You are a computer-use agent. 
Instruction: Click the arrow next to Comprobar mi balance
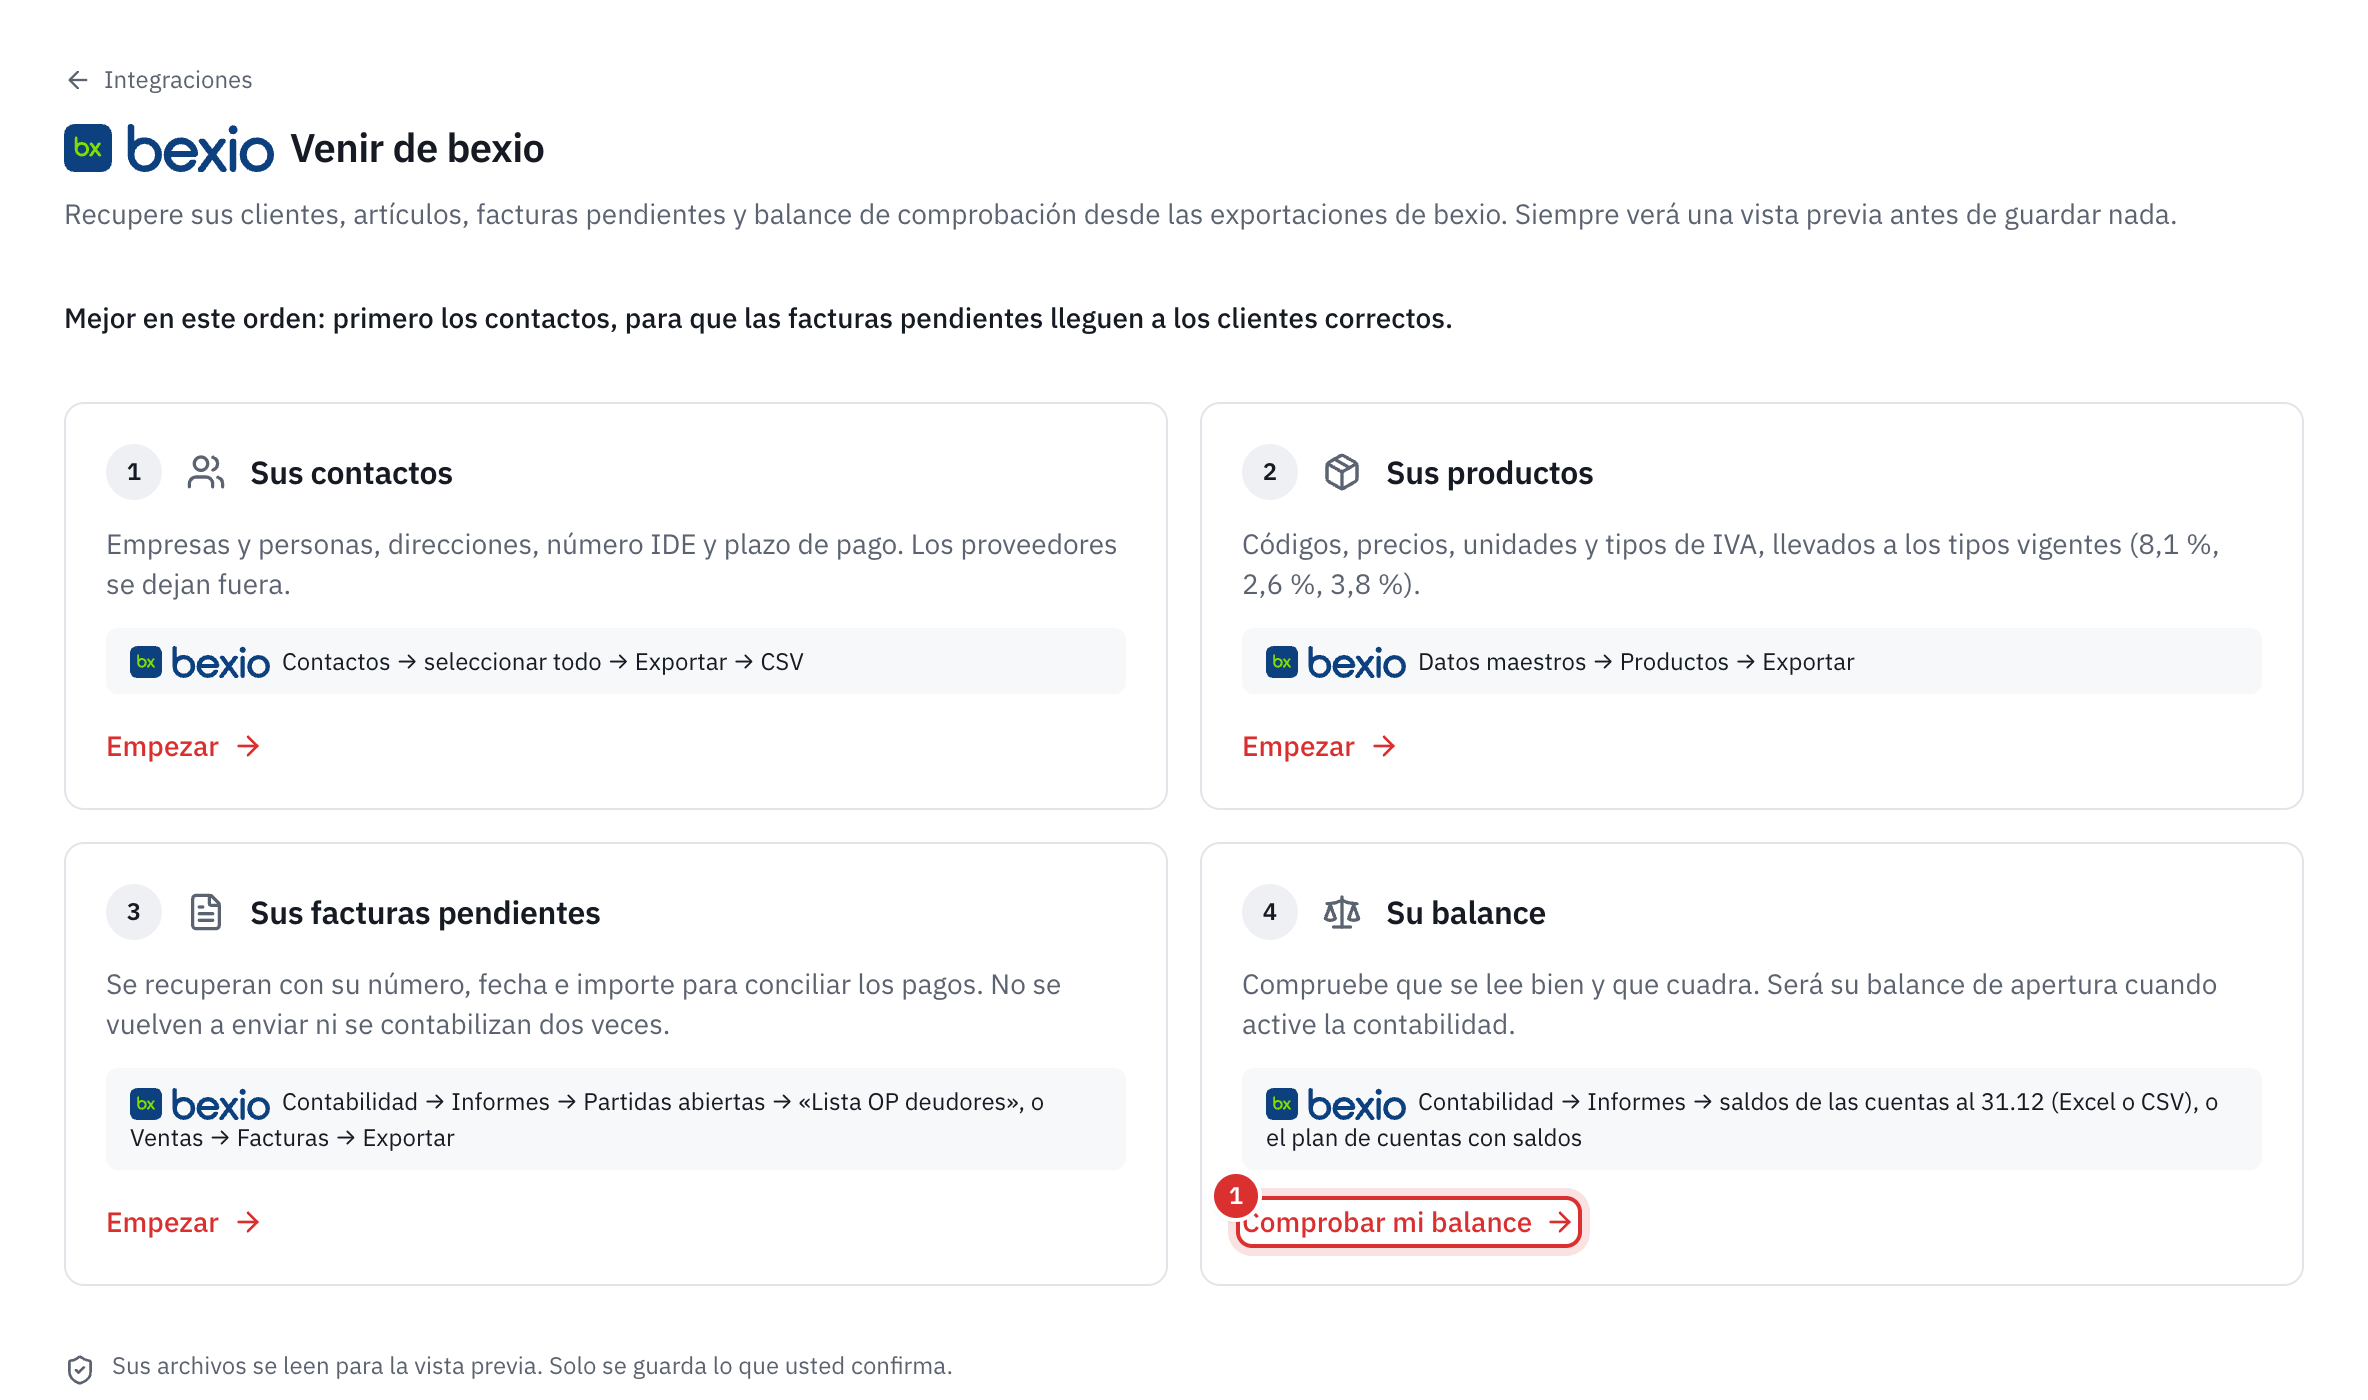coord(1560,1222)
